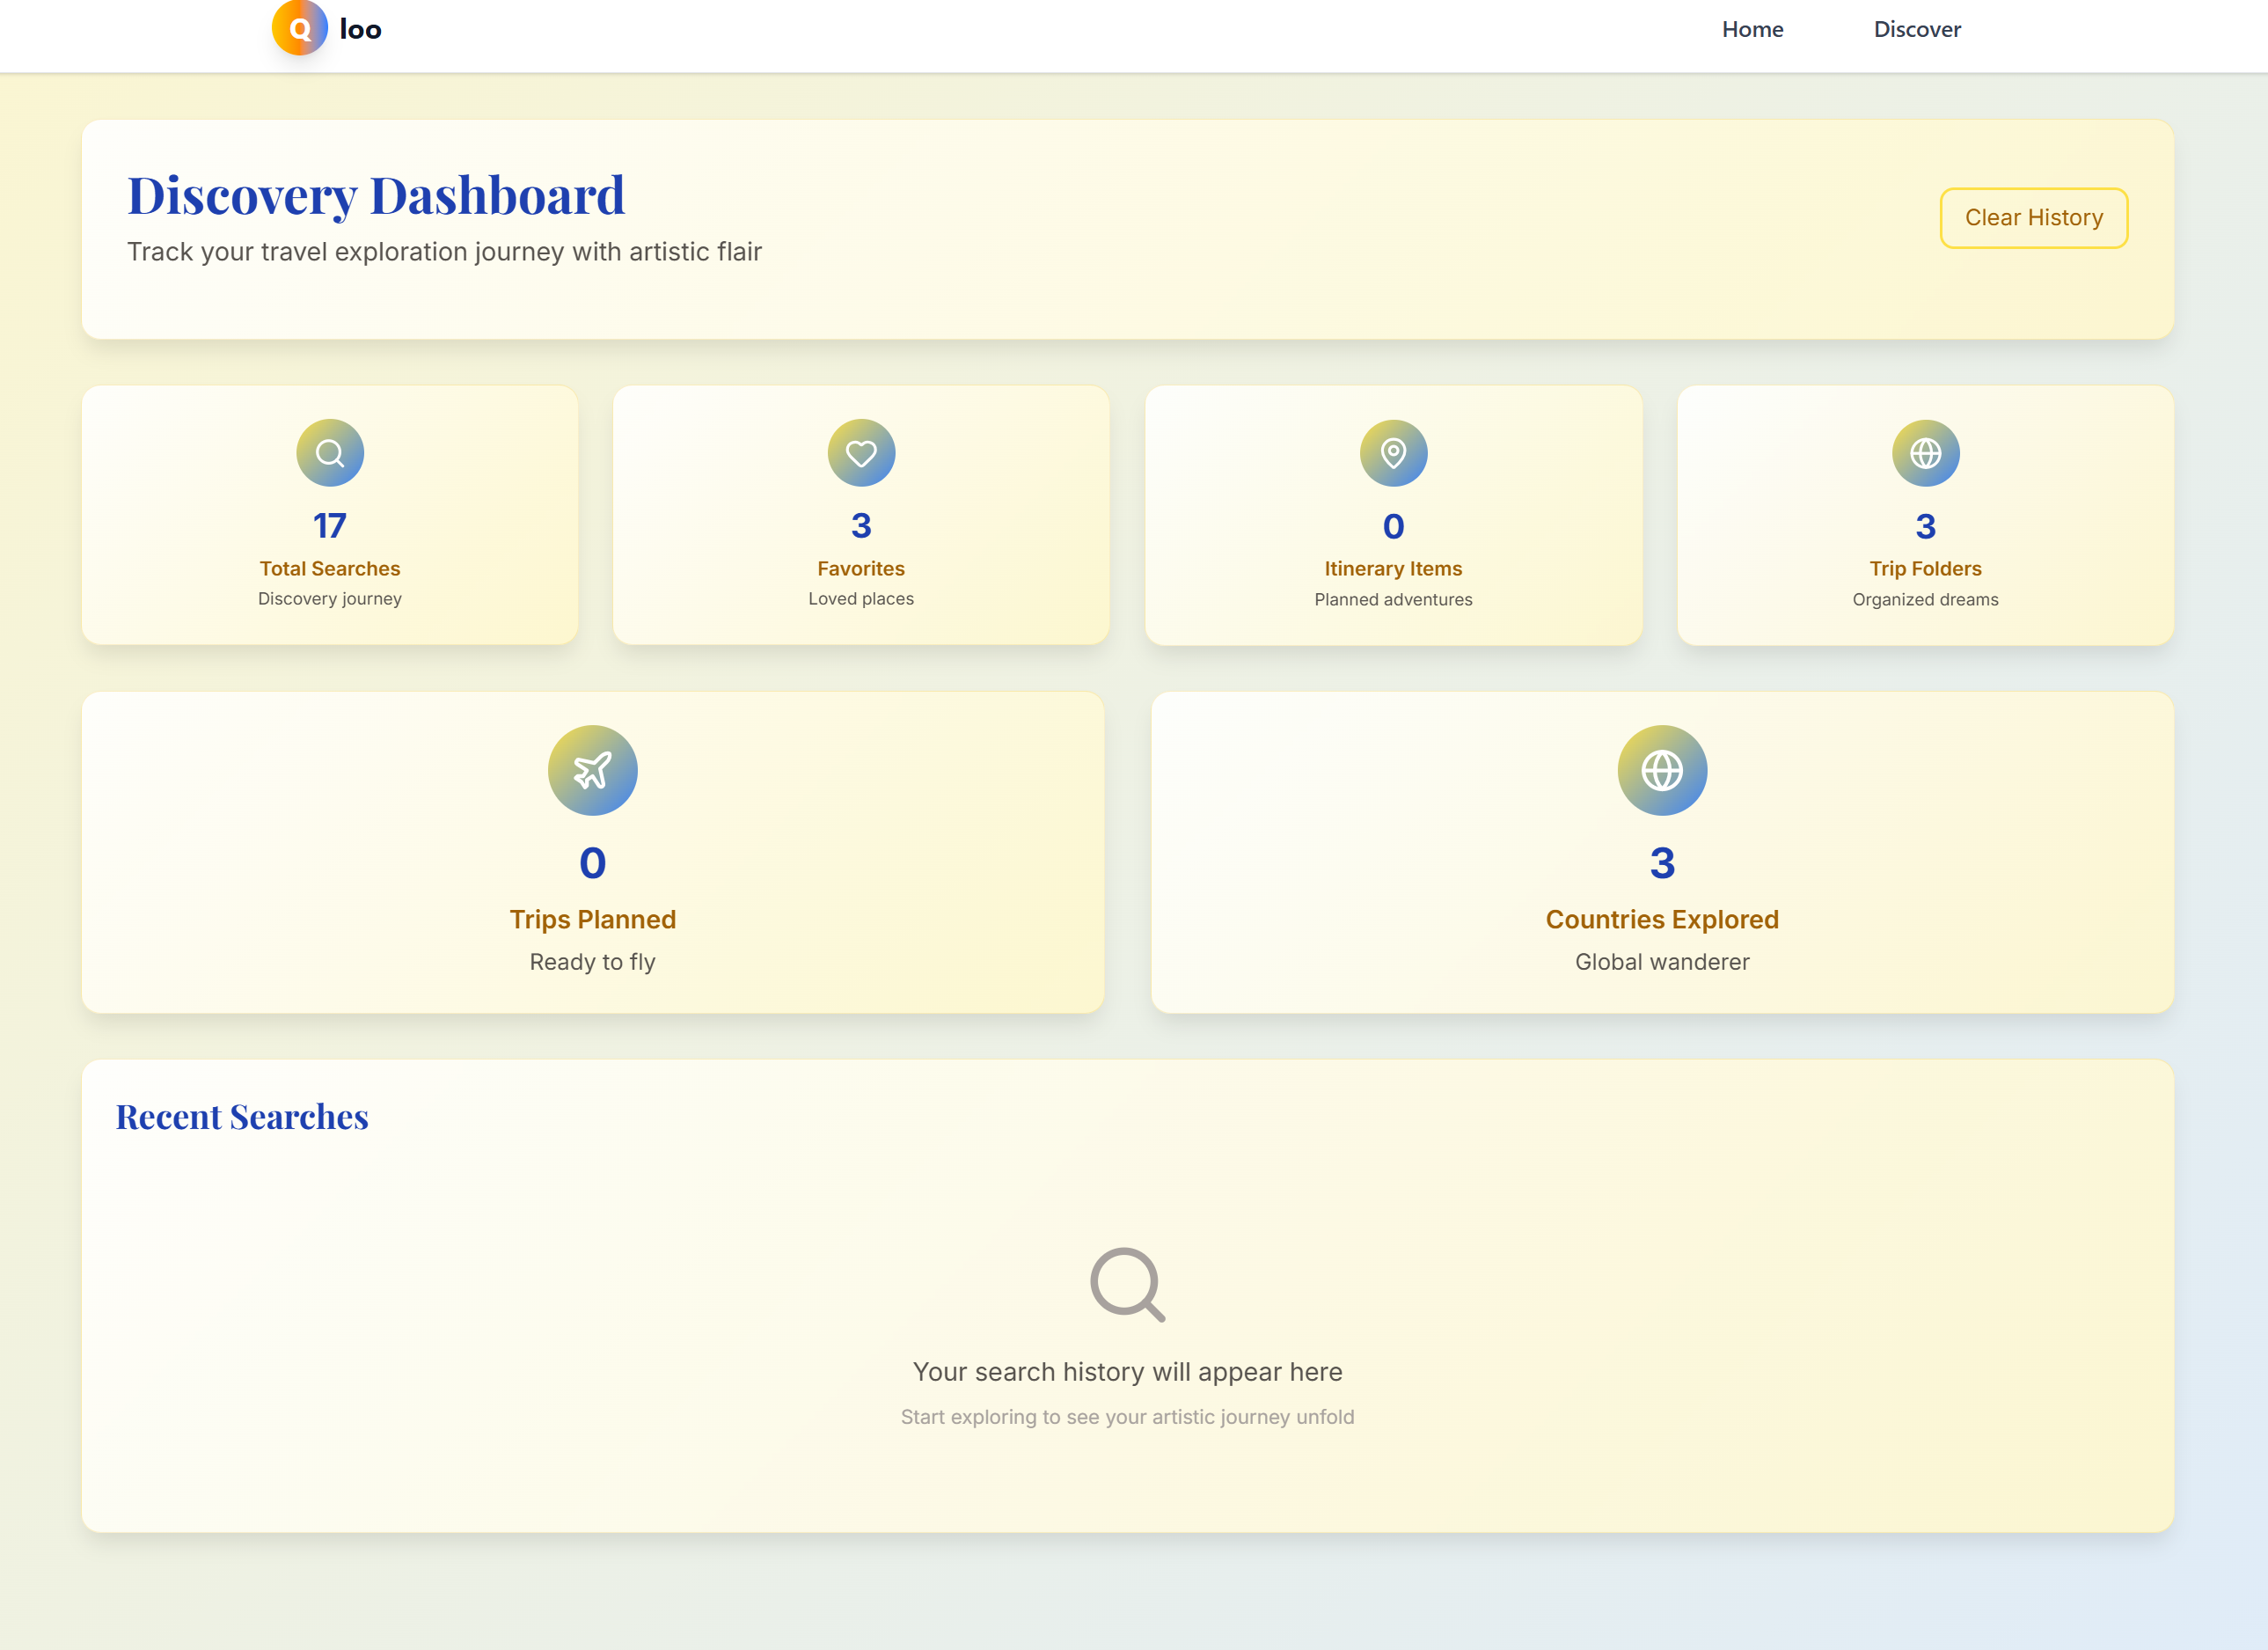Viewport: 2268px width, 1650px height.
Task: Click the Qloo brand name text
Action: pos(360,29)
